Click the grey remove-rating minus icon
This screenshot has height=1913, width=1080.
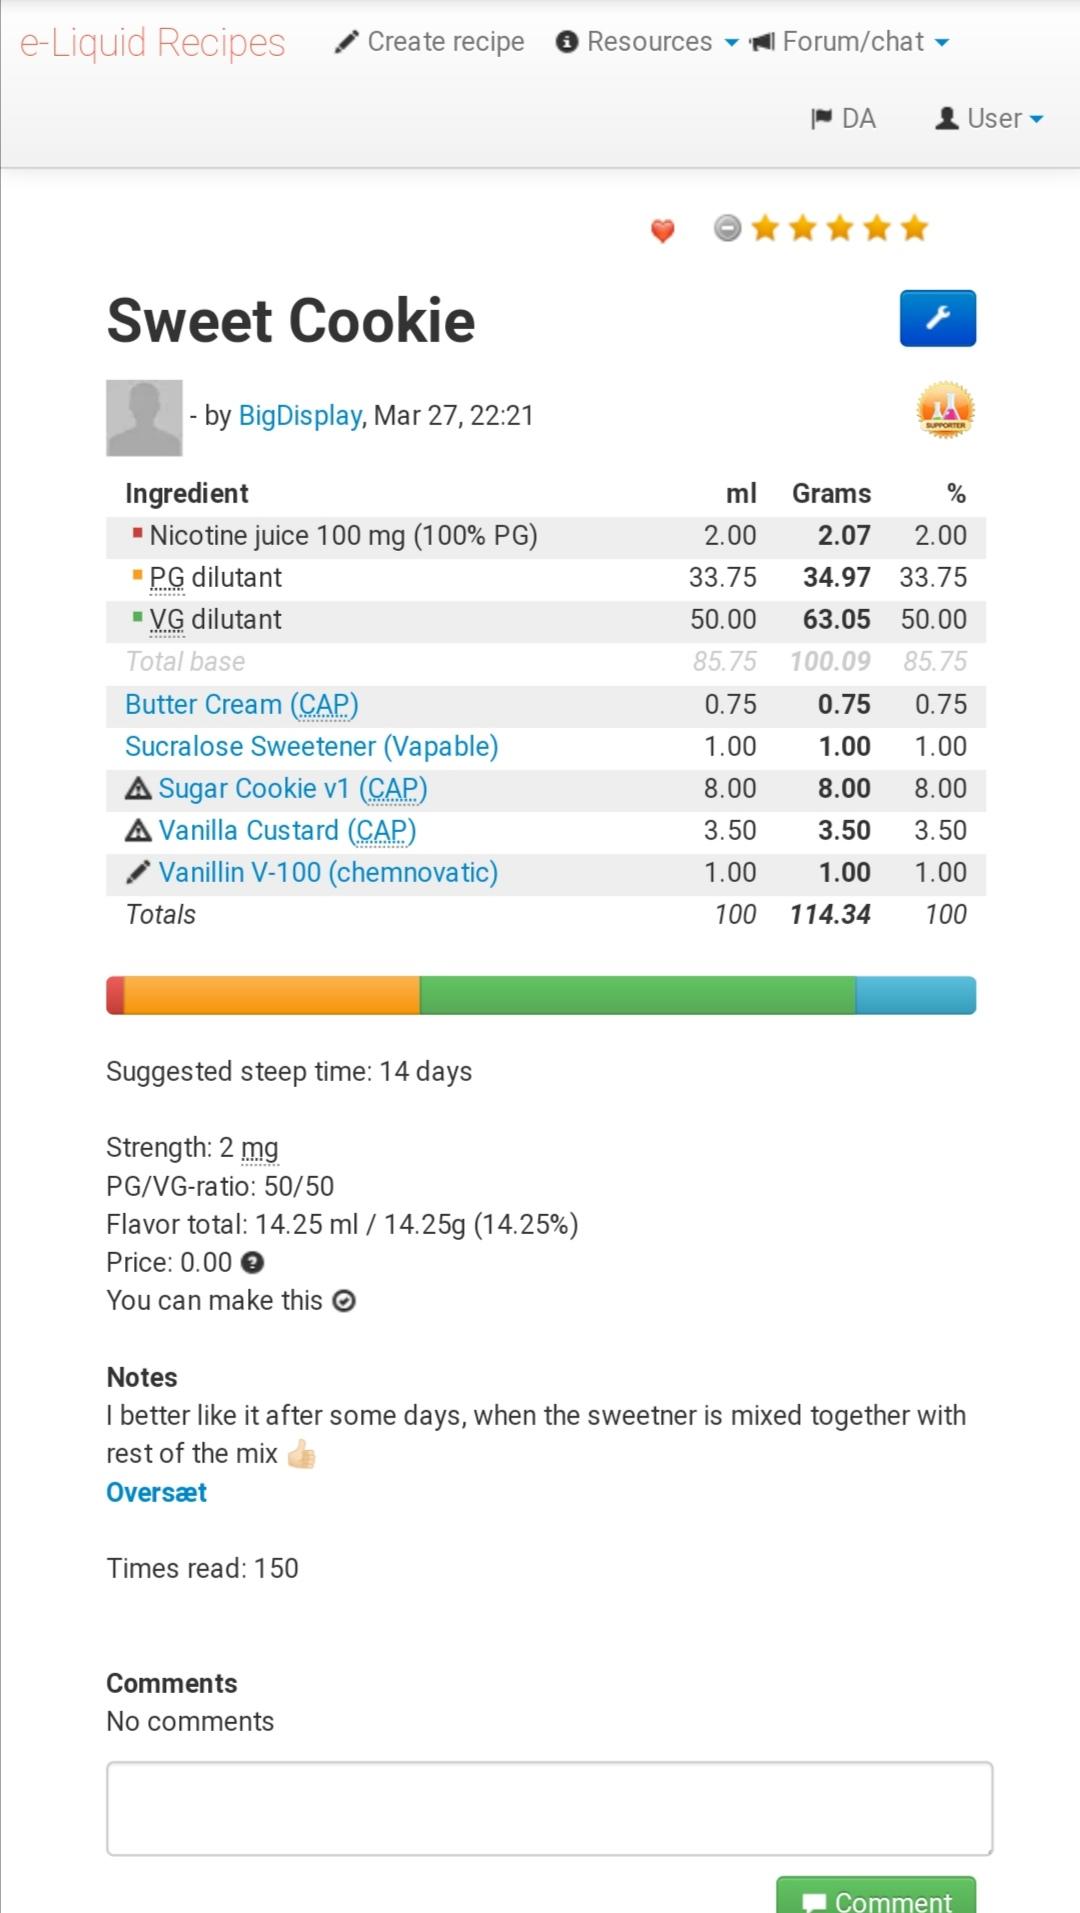pyautogui.click(x=728, y=229)
